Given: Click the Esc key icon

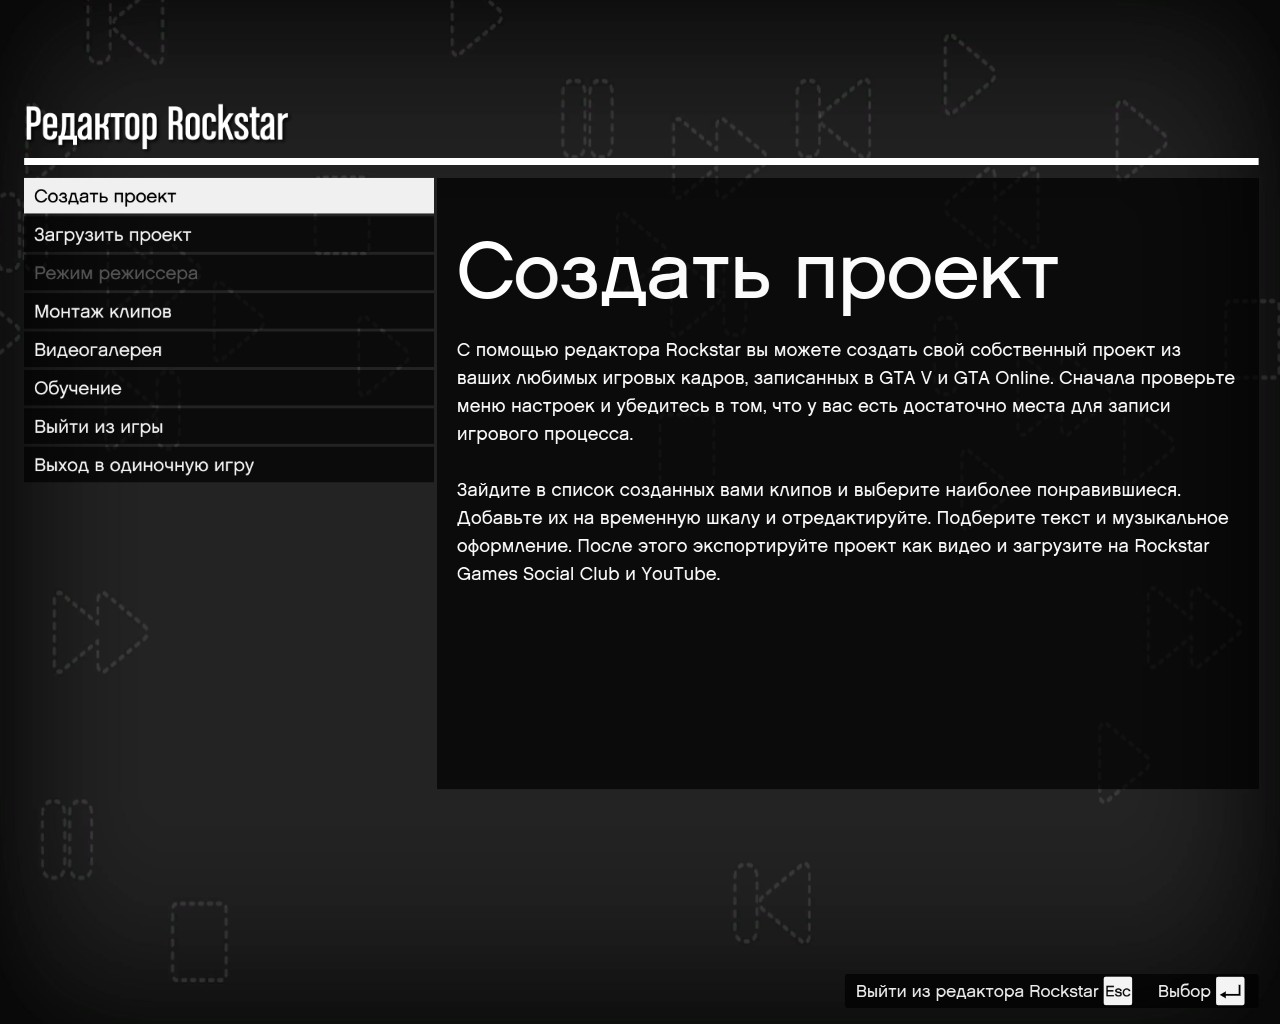Looking at the screenshot, I should (1118, 991).
